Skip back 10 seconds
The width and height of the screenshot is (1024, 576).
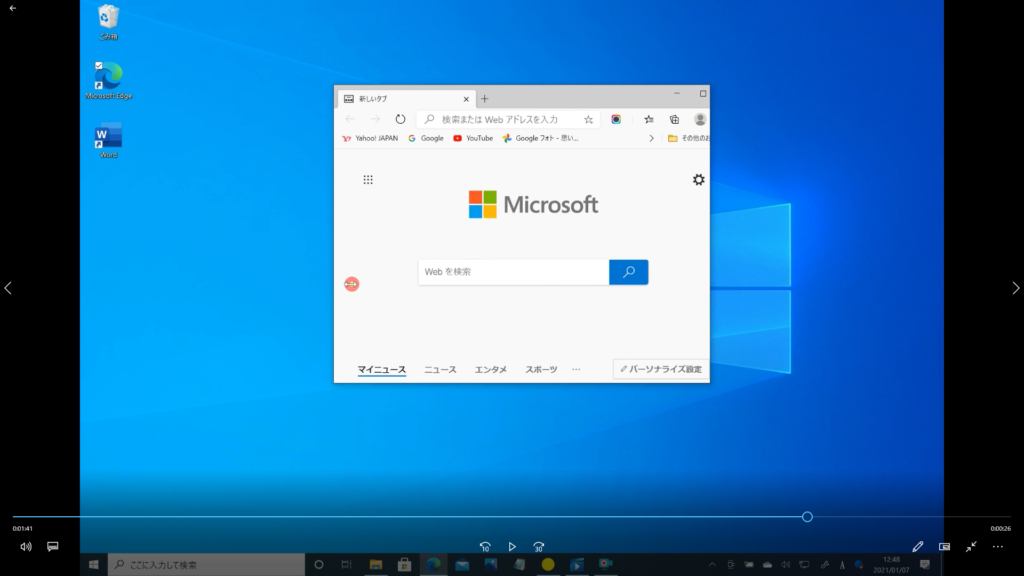[485, 547]
